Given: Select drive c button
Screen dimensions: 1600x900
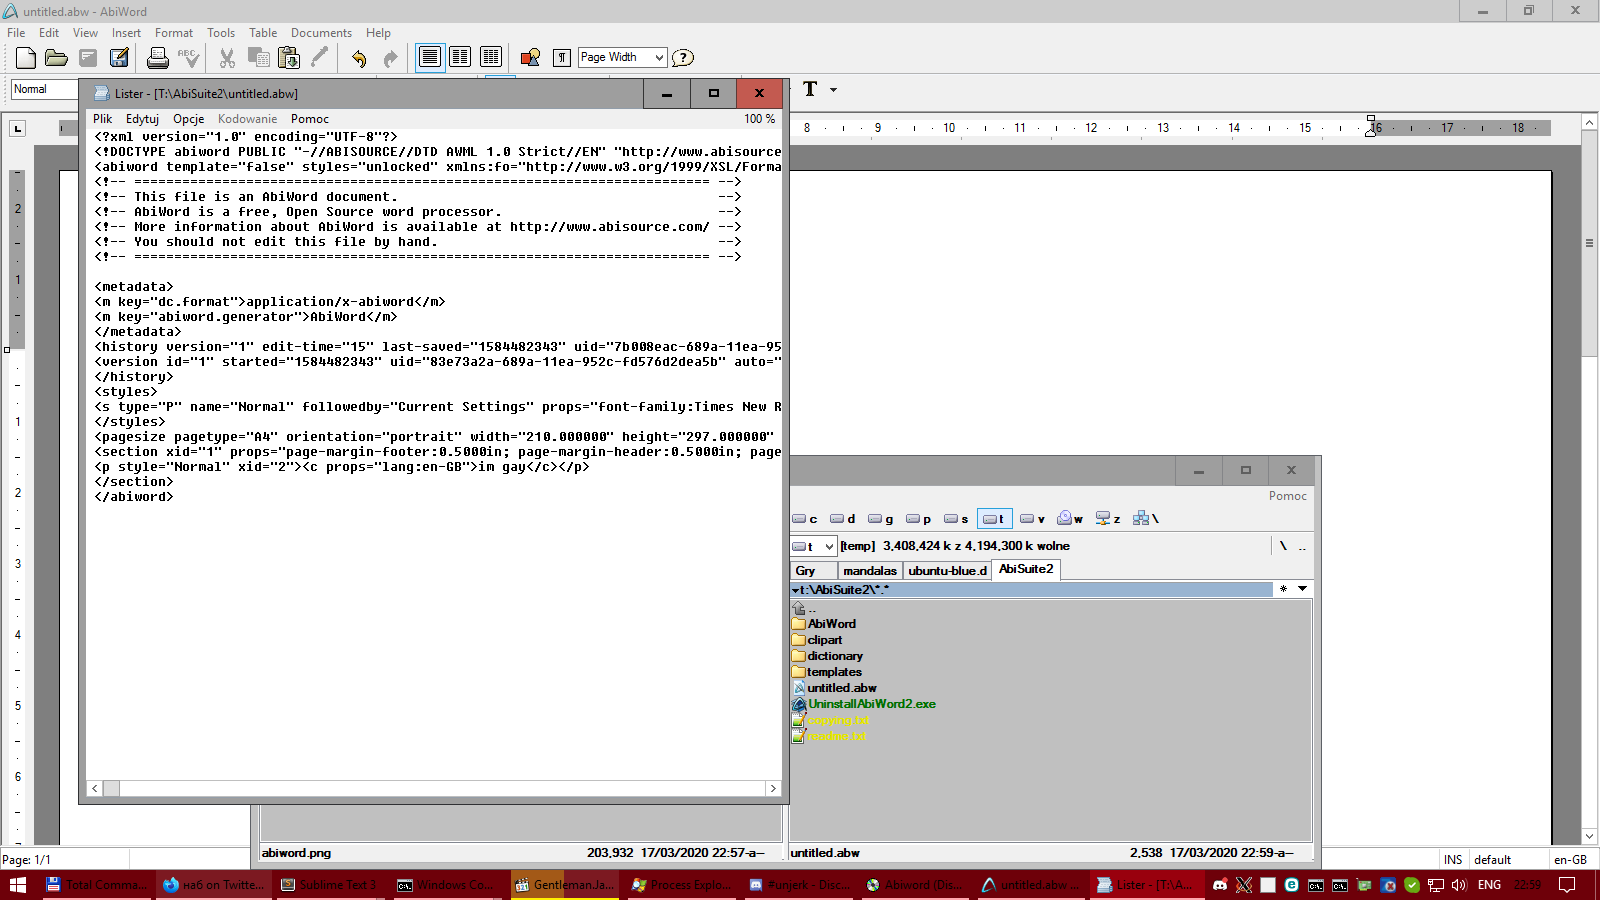Looking at the screenshot, I should (x=805, y=519).
